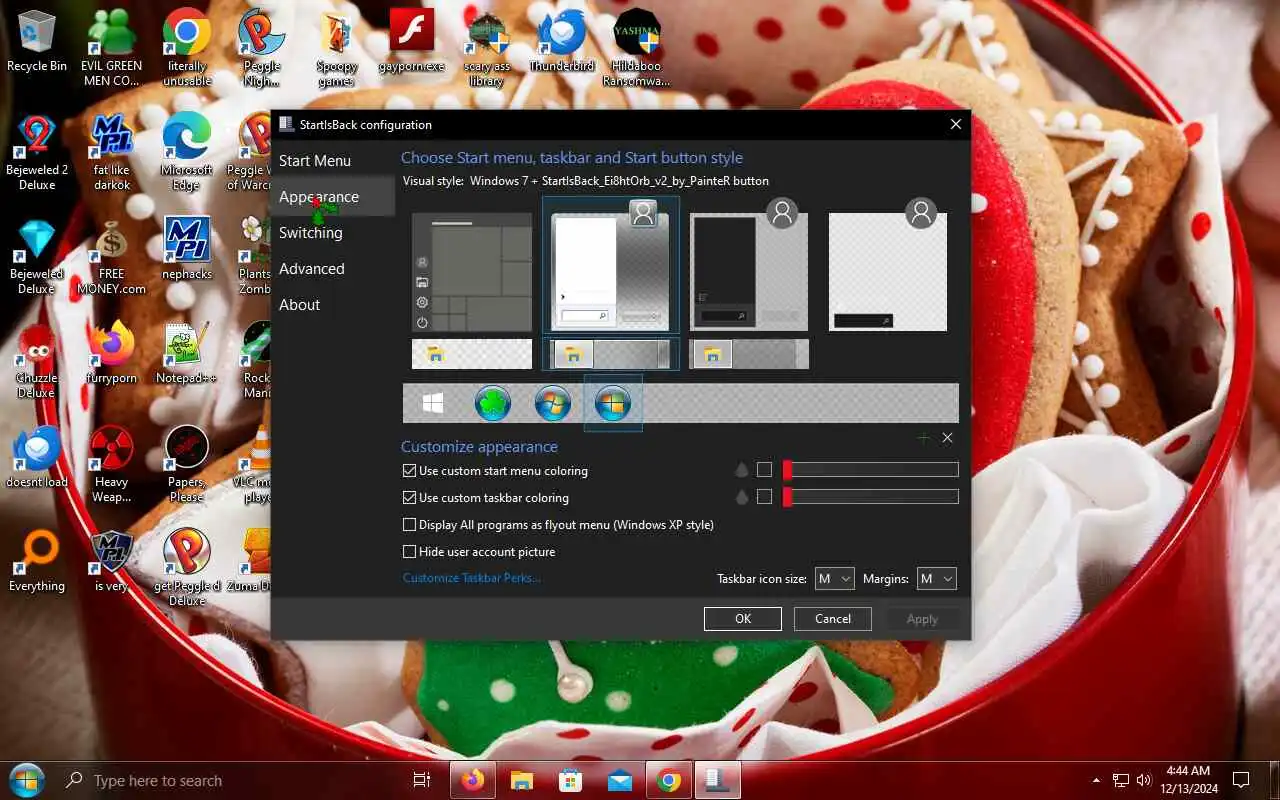Open the Margins dropdown

coord(936,578)
